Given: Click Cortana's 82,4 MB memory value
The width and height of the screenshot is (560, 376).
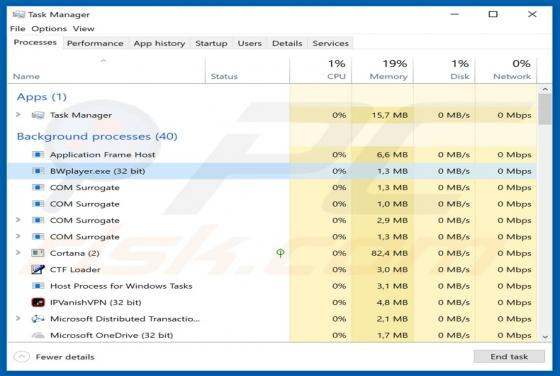Looking at the screenshot, I should point(389,253).
